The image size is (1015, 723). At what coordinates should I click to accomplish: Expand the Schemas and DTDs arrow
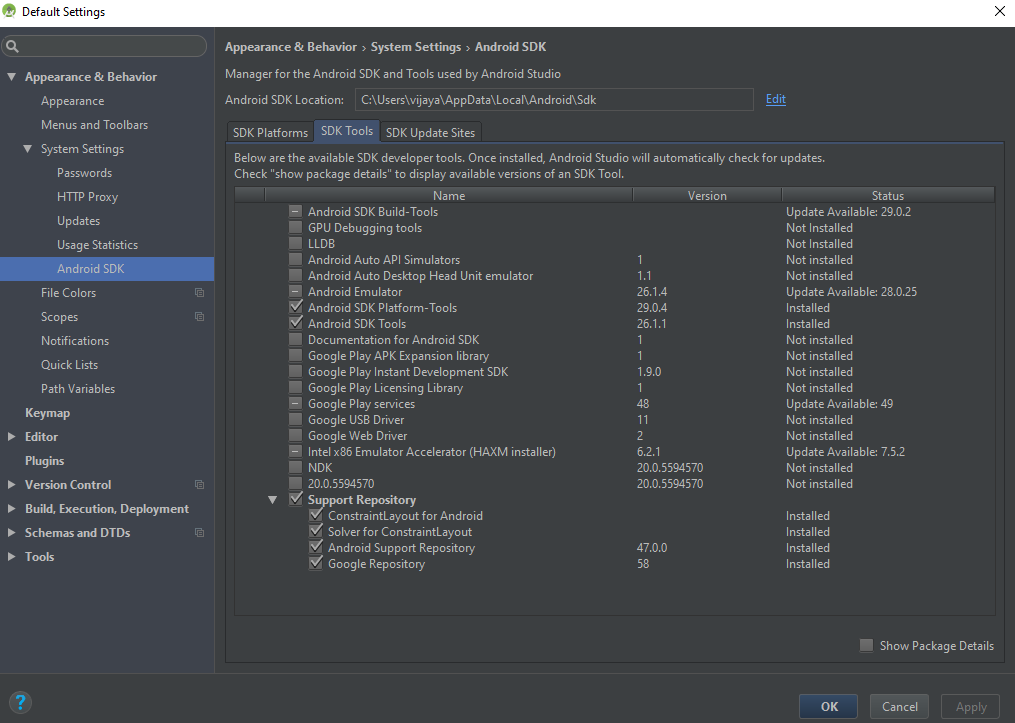11,533
